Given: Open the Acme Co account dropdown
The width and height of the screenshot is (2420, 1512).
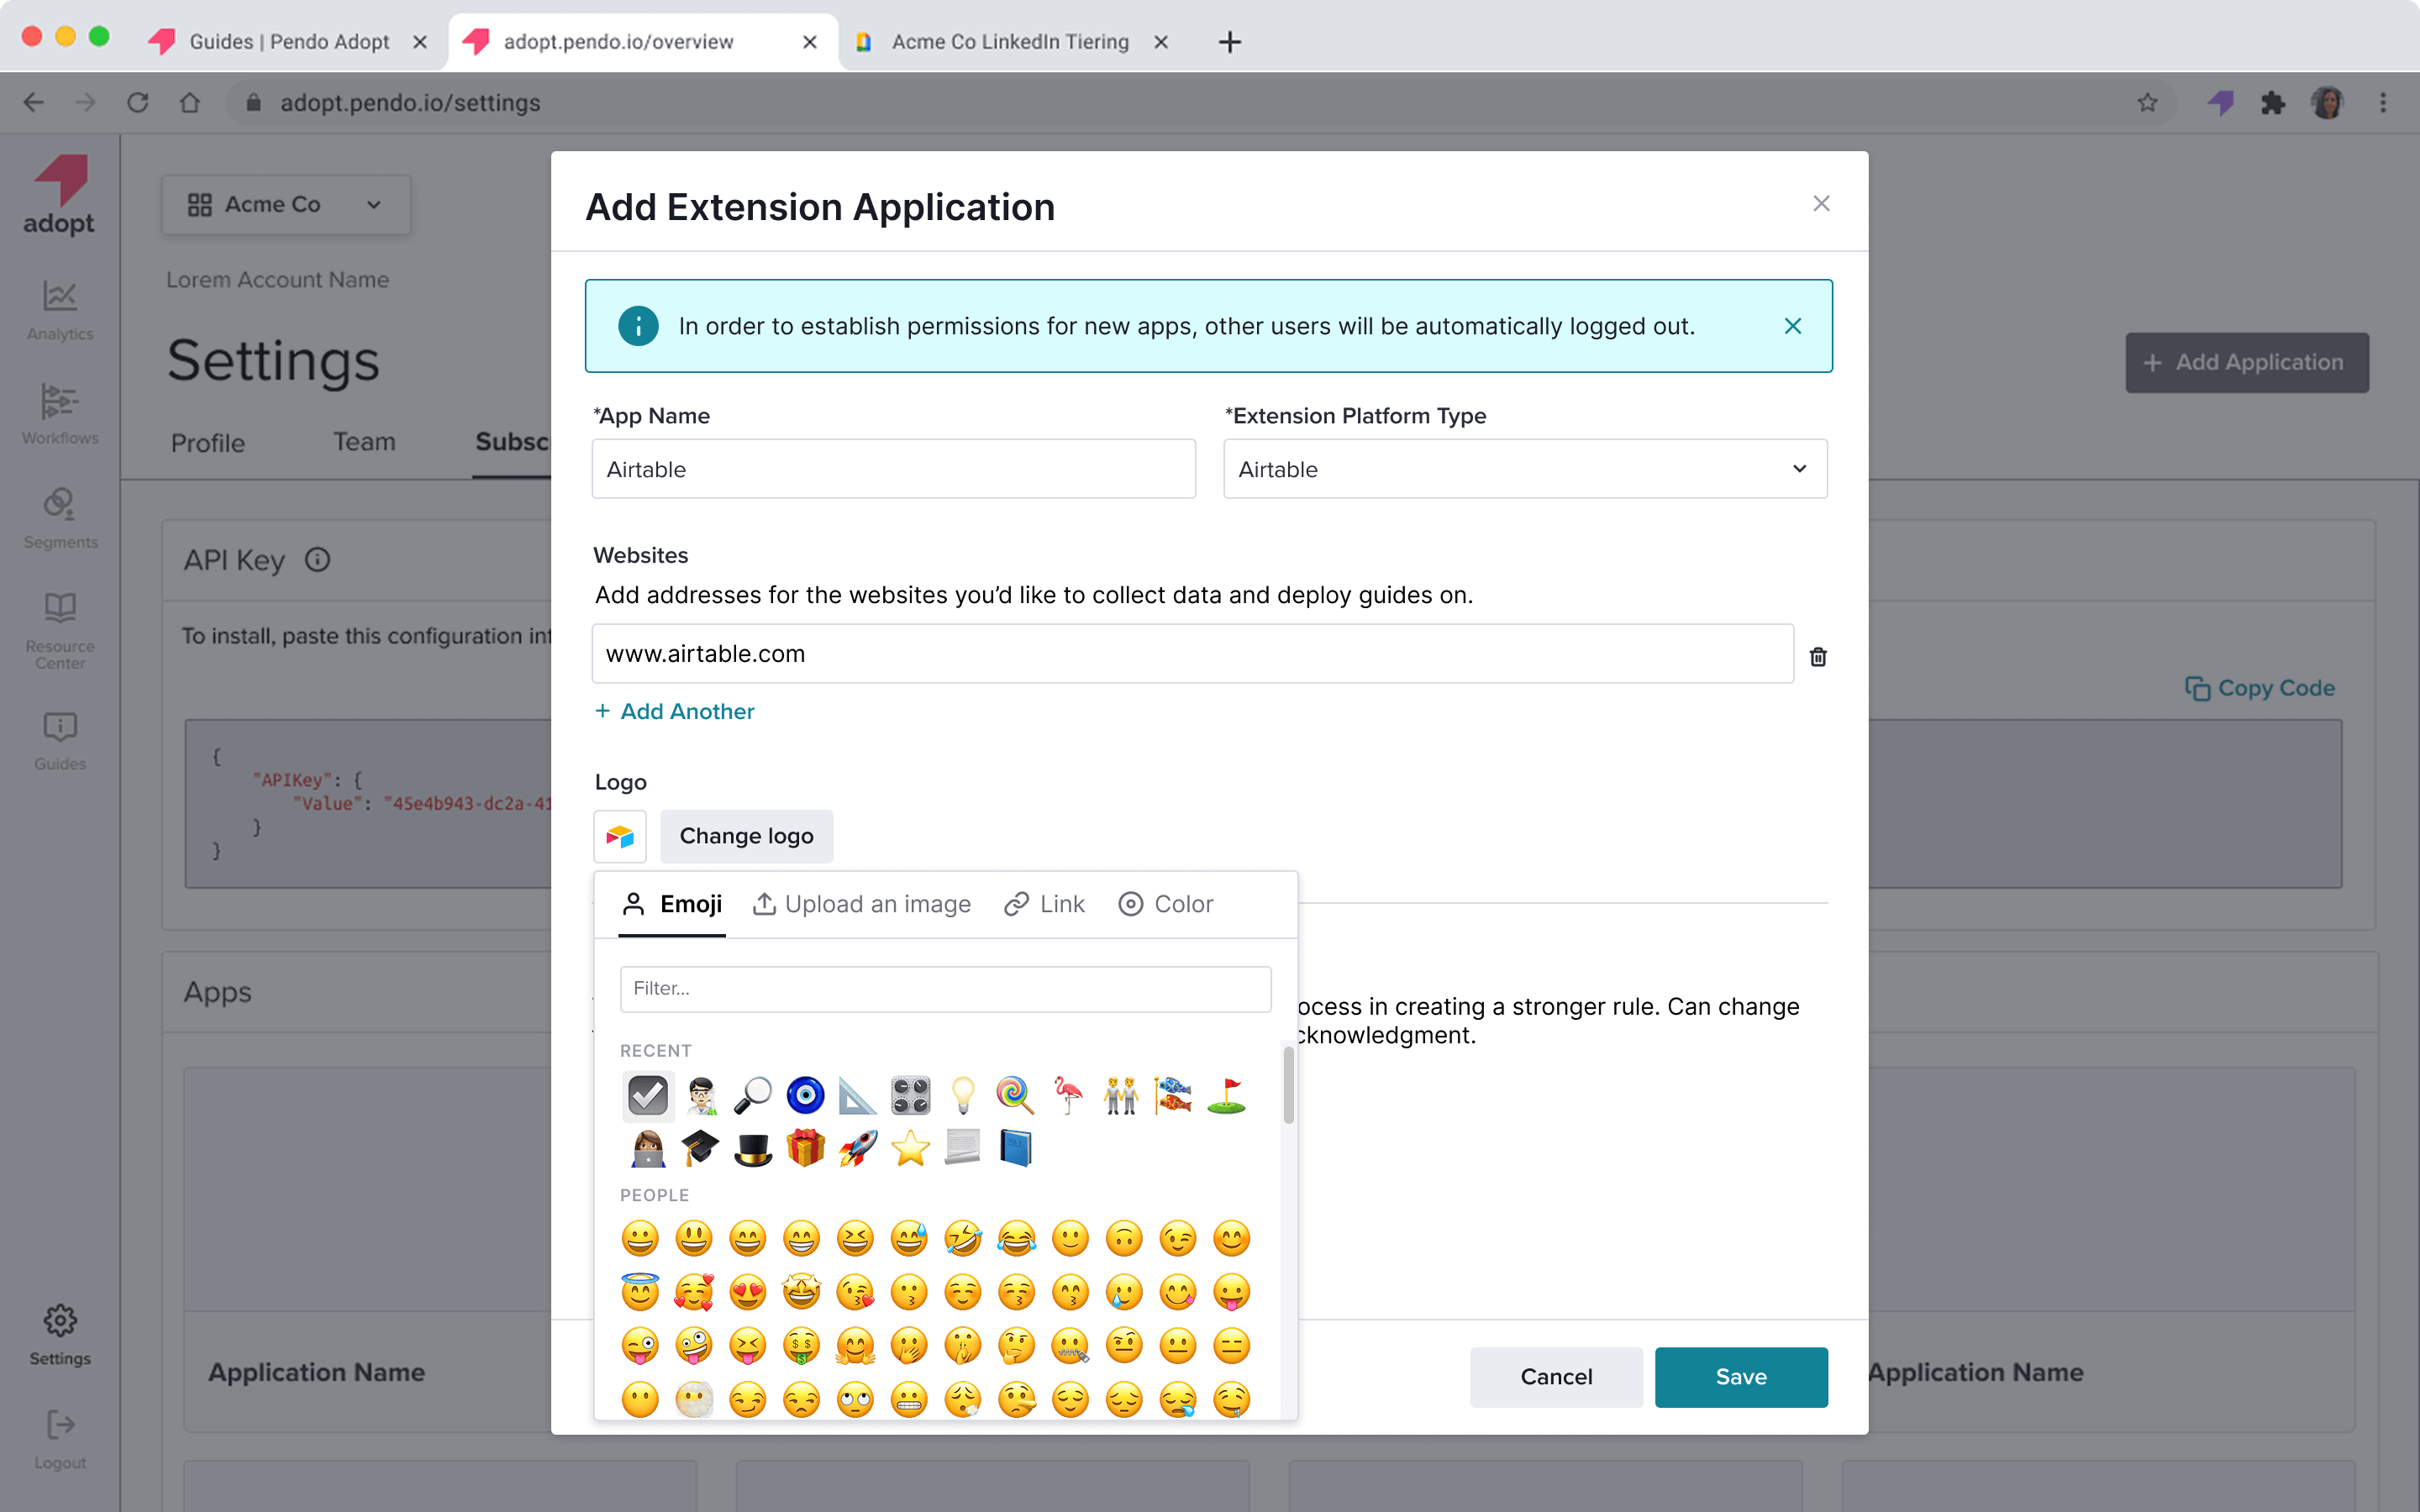Looking at the screenshot, I should click(286, 204).
